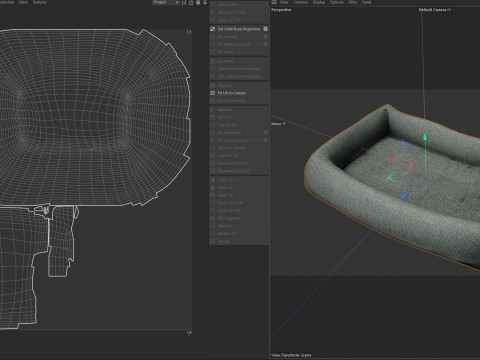
Task: Open the Textures menu in UV editor
Action: point(39,2)
